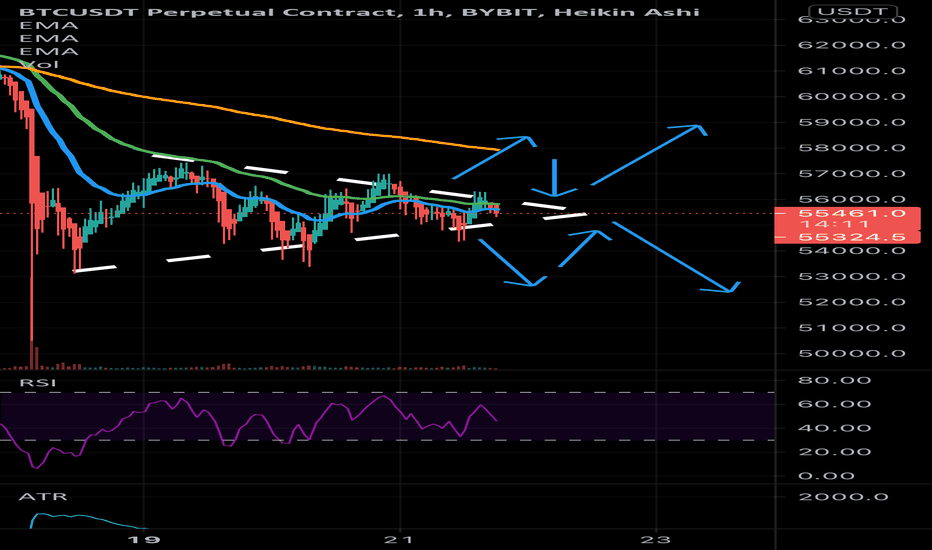Image resolution: width=932 pixels, height=550 pixels.
Task: Click the 55324.5 price label
Action: click(x=852, y=237)
